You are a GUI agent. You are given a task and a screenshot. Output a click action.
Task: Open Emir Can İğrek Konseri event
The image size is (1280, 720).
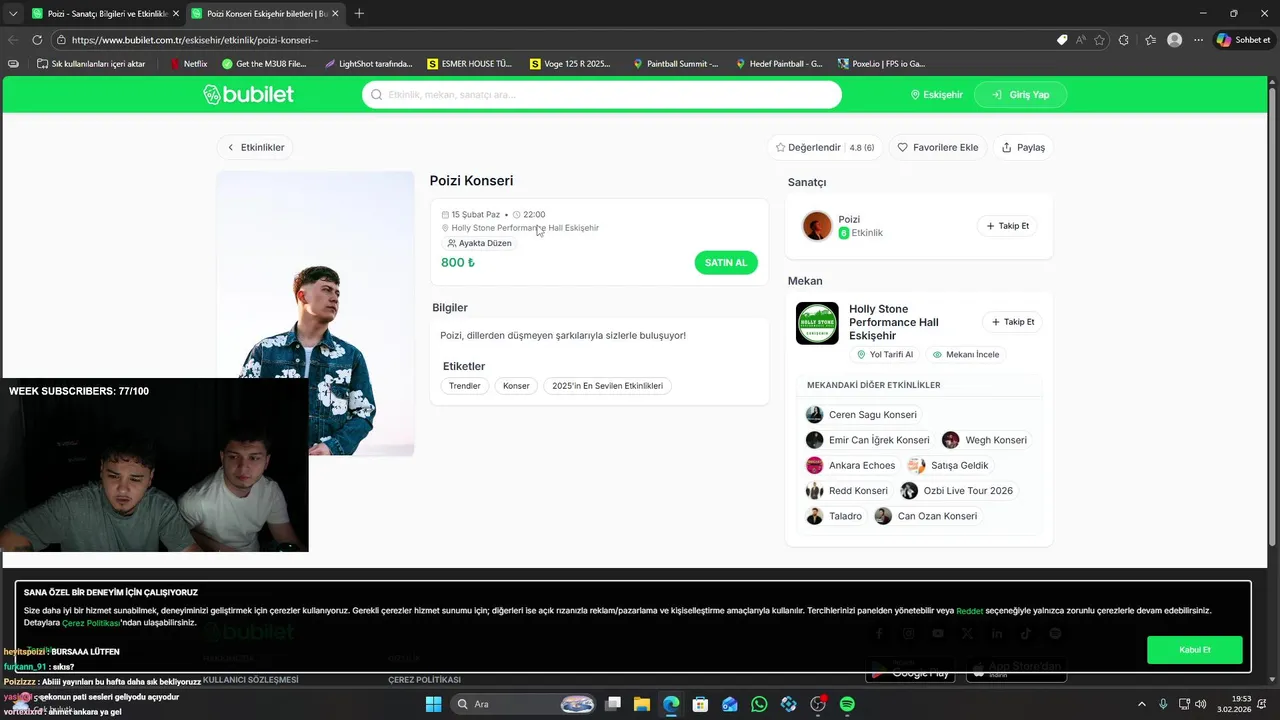tap(869, 440)
